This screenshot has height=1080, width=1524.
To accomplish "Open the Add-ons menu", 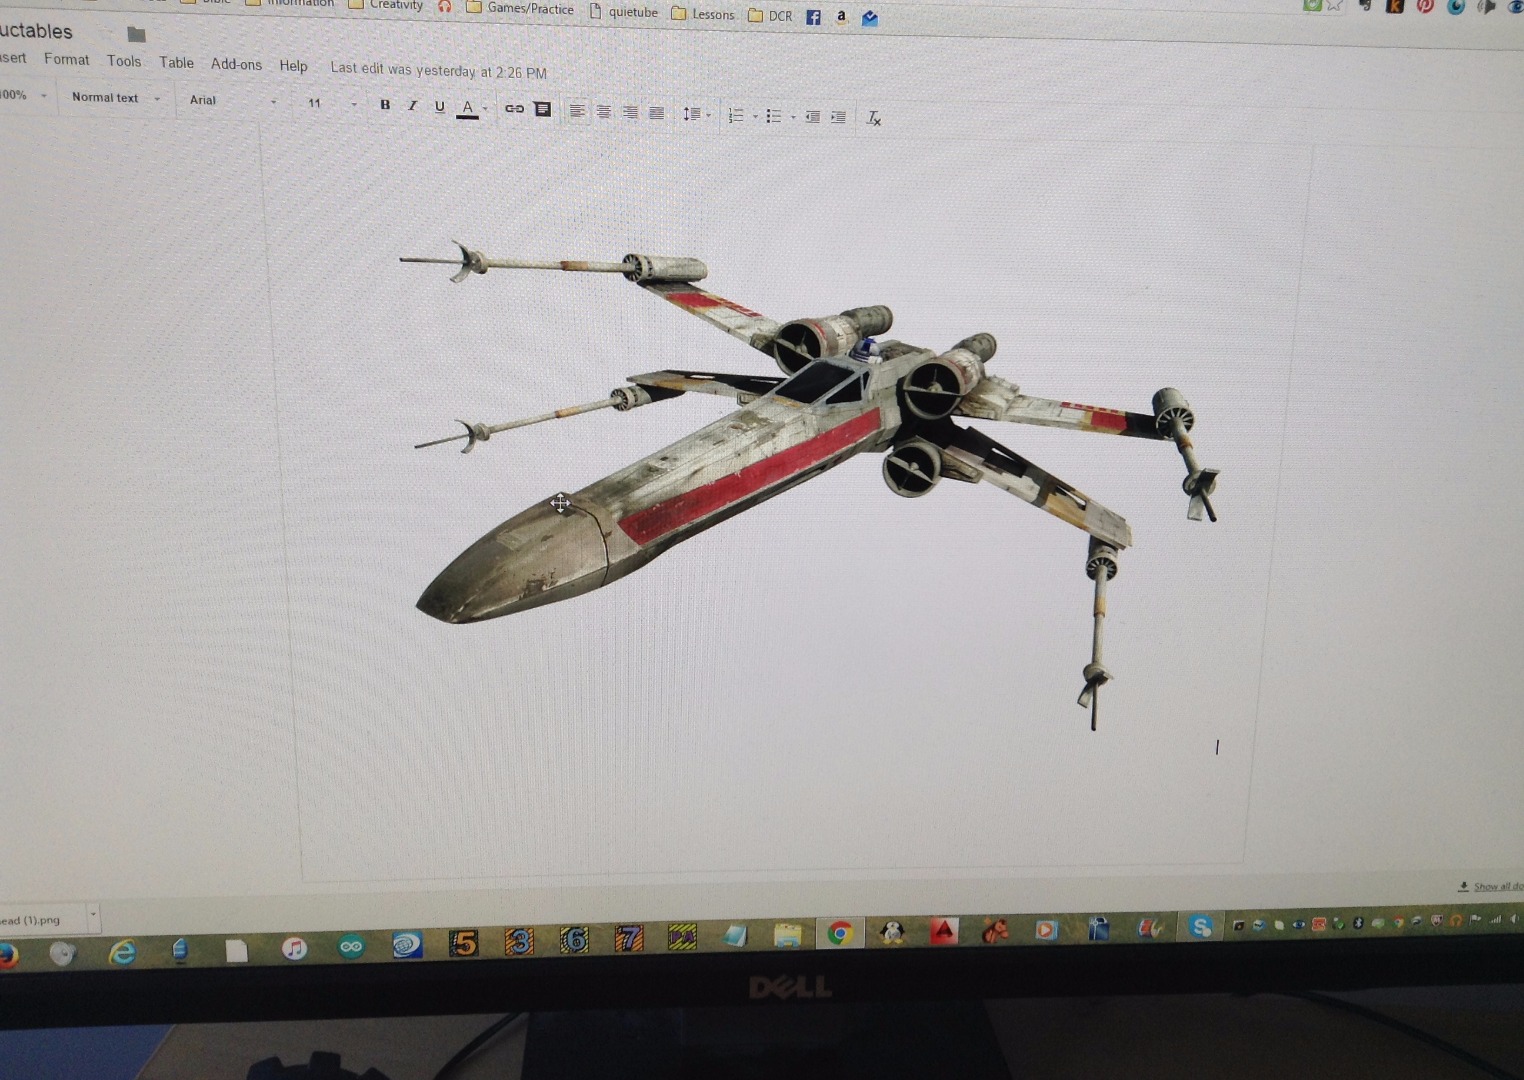I will [236, 64].
